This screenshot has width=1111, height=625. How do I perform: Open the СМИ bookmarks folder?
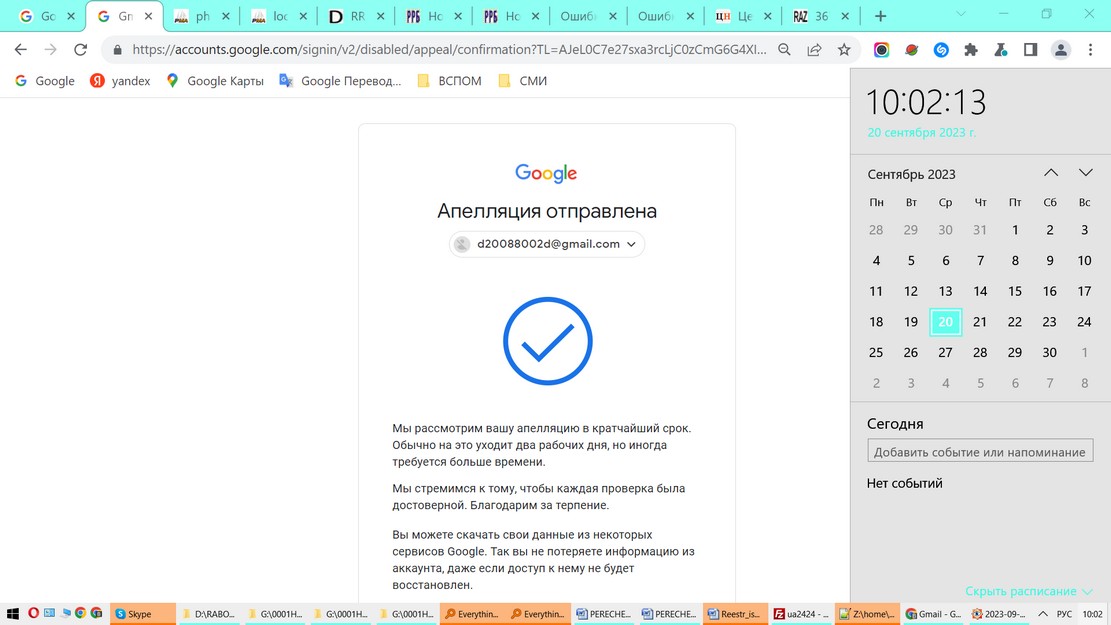(x=523, y=81)
